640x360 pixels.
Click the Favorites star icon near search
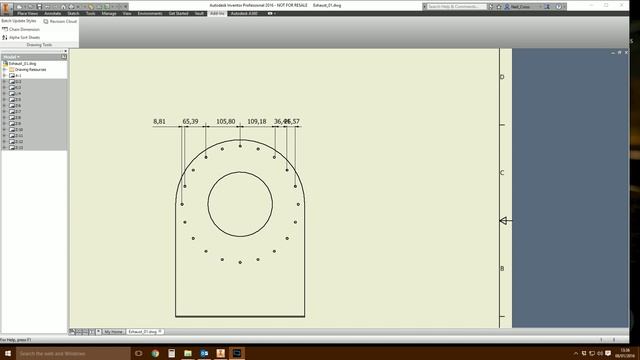pyautogui.click(x=499, y=7)
